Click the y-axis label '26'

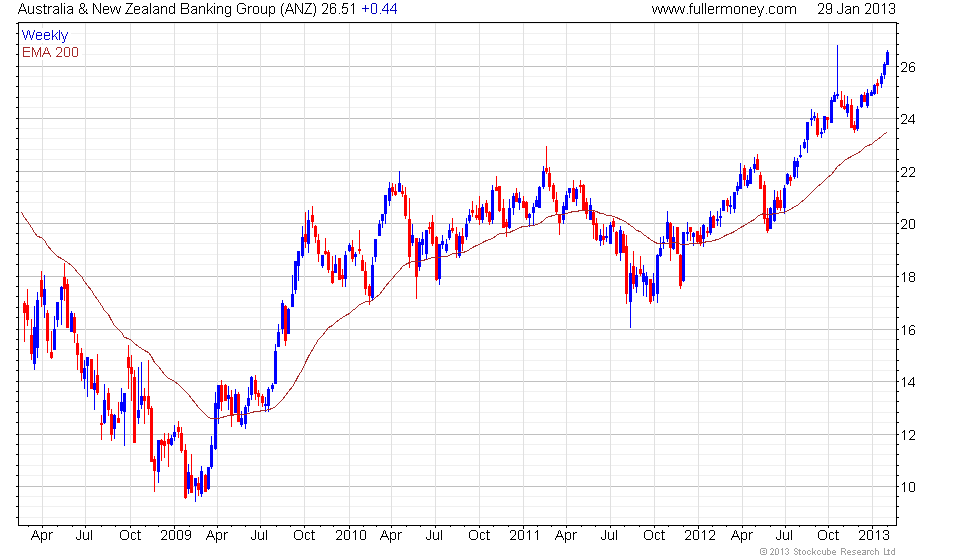point(908,67)
